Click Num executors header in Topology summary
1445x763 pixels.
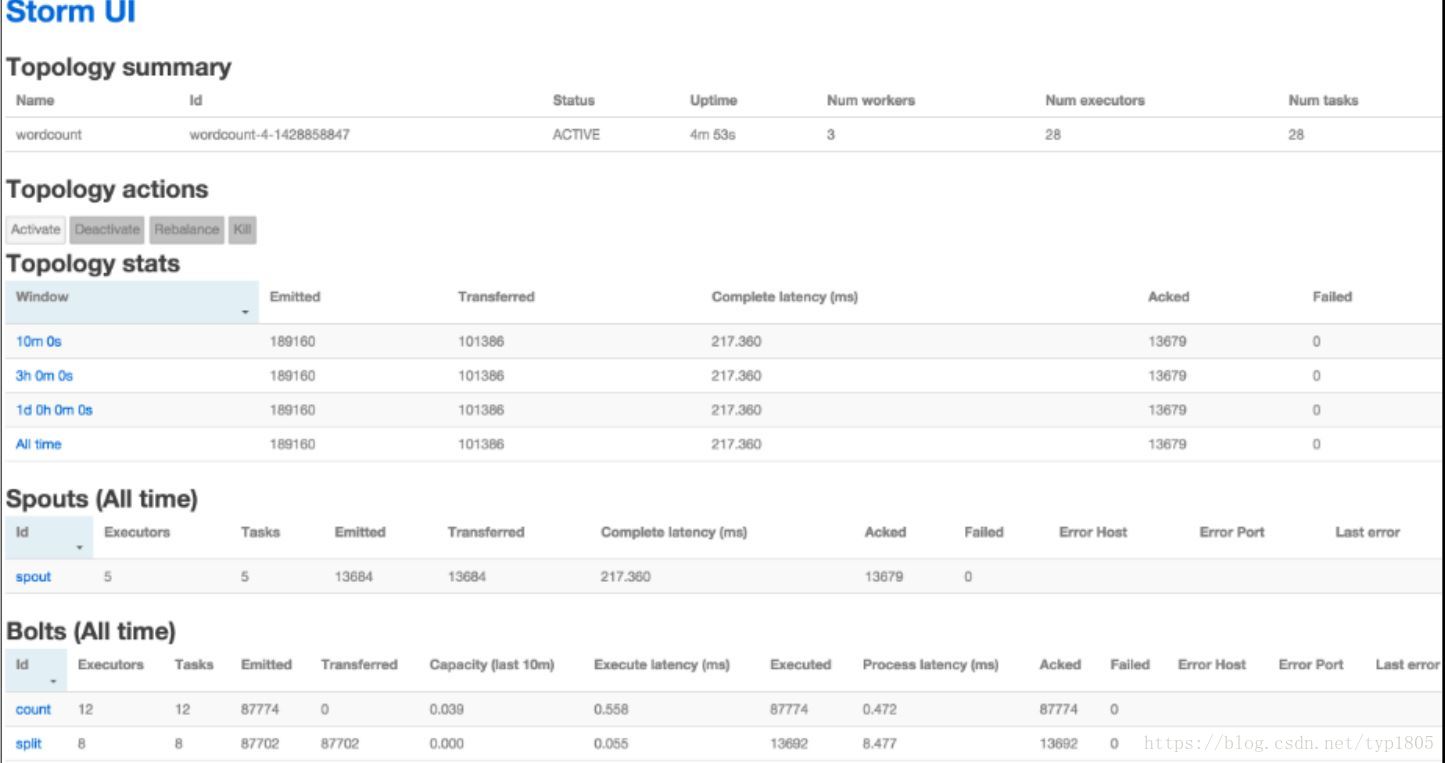[x=1095, y=100]
